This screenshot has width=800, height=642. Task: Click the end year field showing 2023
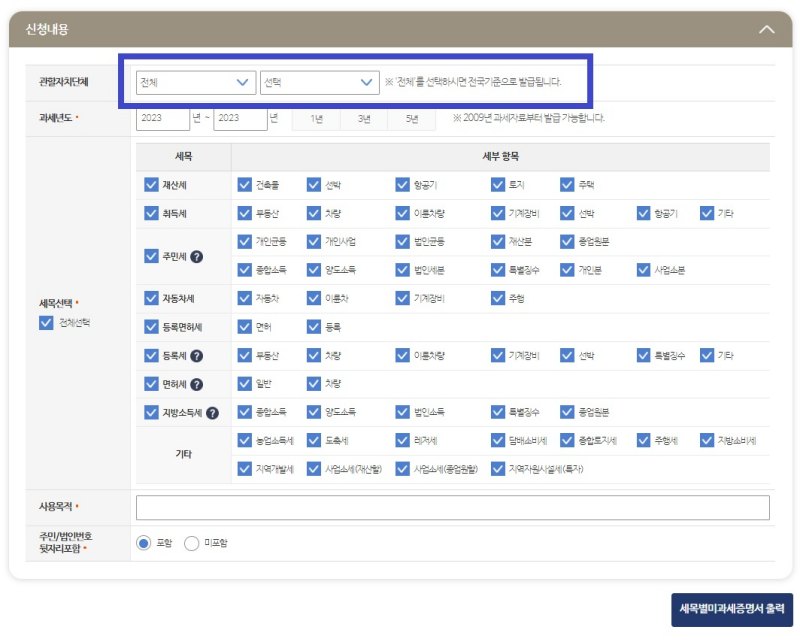[x=240, y=118]
